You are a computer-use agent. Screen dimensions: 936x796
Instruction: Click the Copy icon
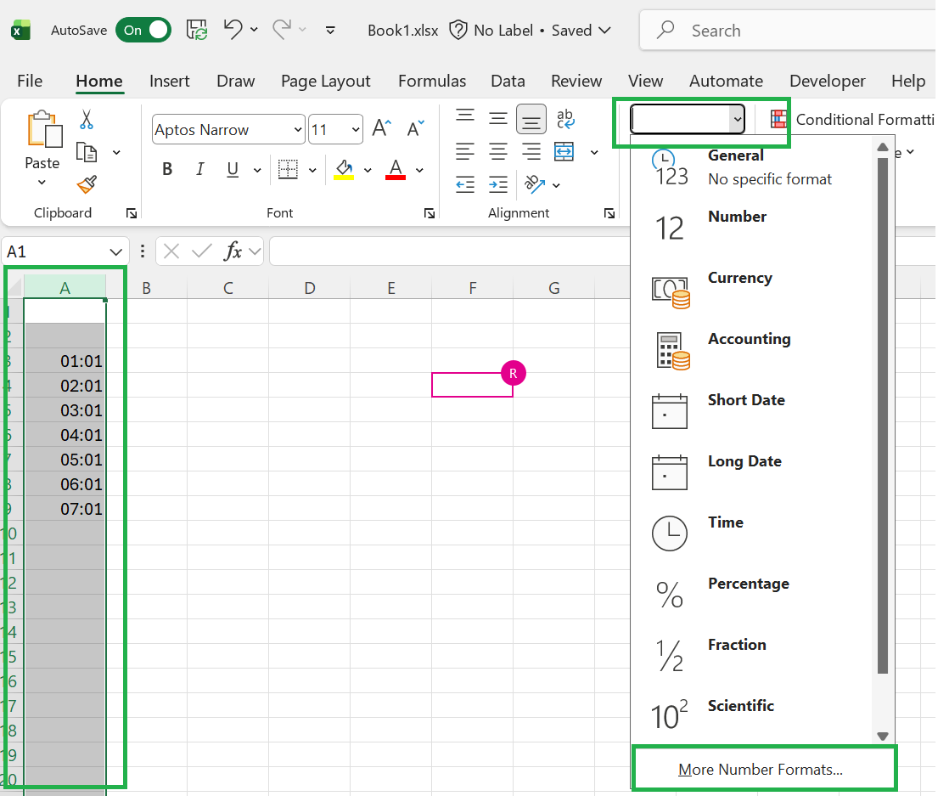(x=87, y=152)
